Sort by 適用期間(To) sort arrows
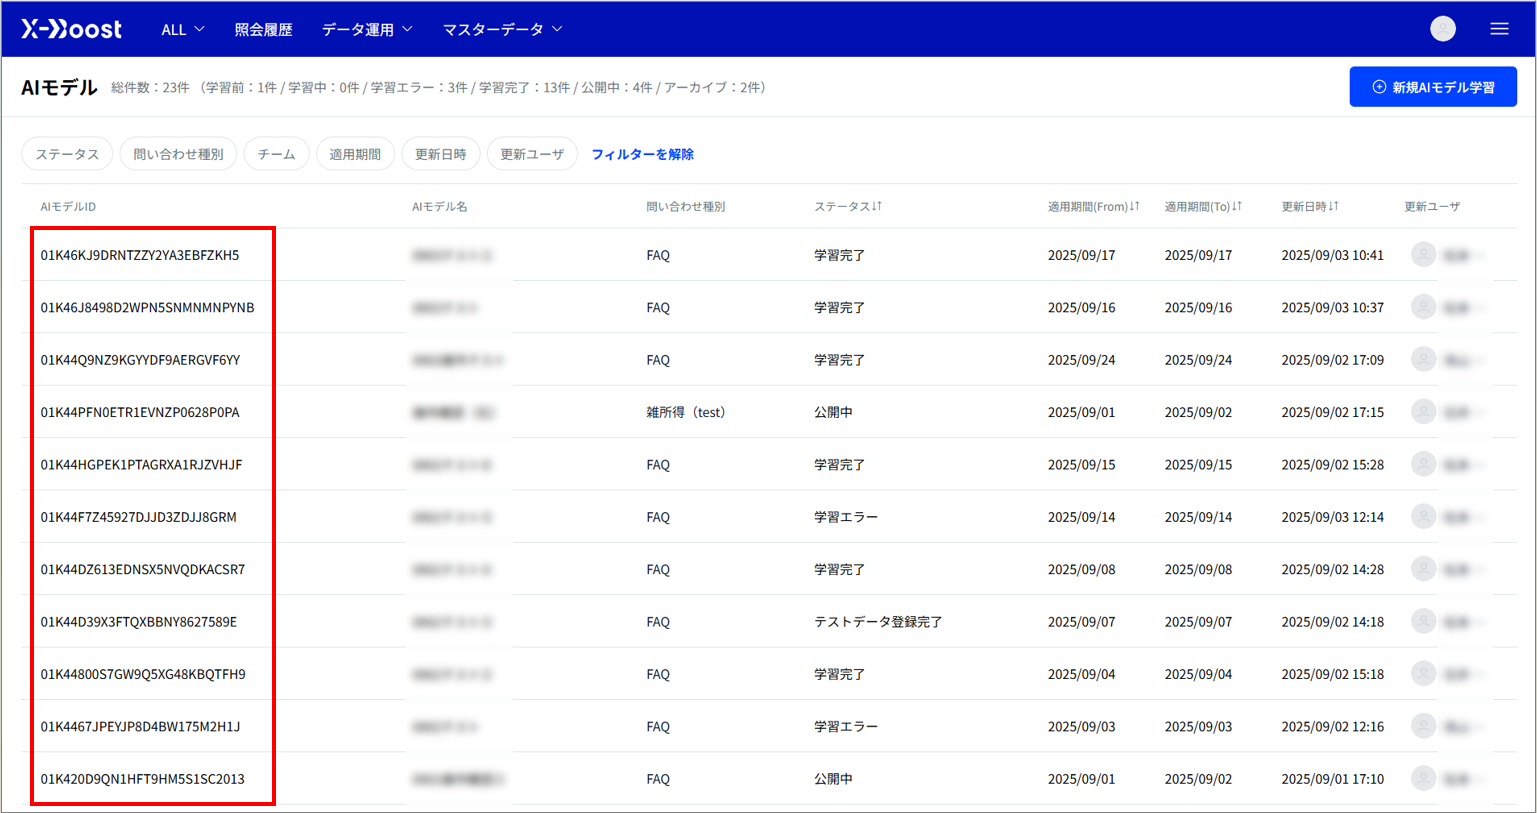 [x=1237, y=206]
